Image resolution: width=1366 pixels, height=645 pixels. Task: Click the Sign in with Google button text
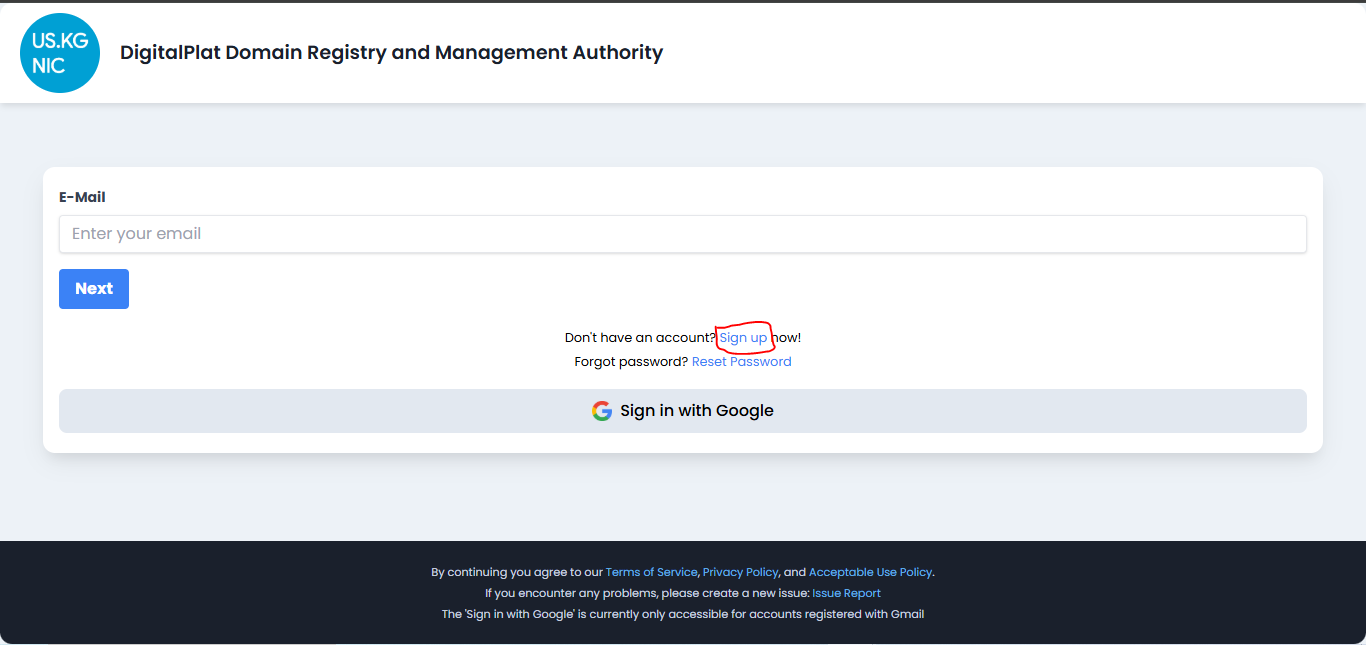[696, 411]
